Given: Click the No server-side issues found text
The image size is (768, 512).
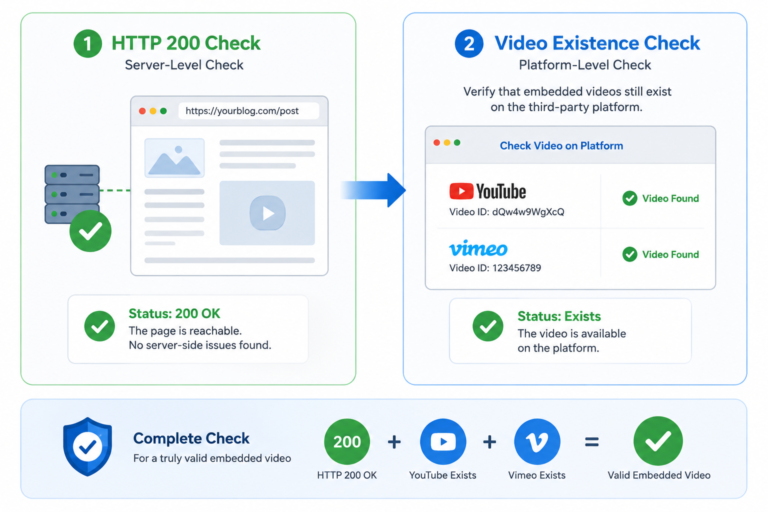Looking at the screenshot, I should click(200, 345).
